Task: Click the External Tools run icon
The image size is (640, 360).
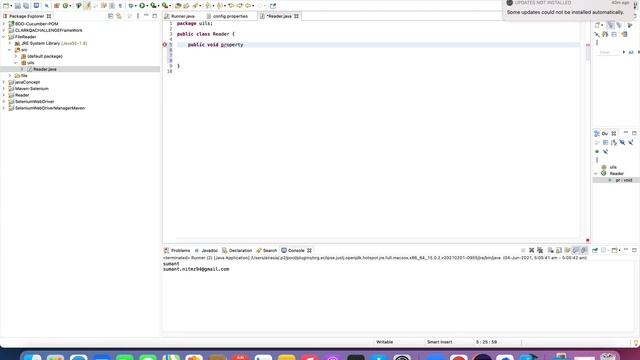Action: pyautogui.click(x=164, y=6)
